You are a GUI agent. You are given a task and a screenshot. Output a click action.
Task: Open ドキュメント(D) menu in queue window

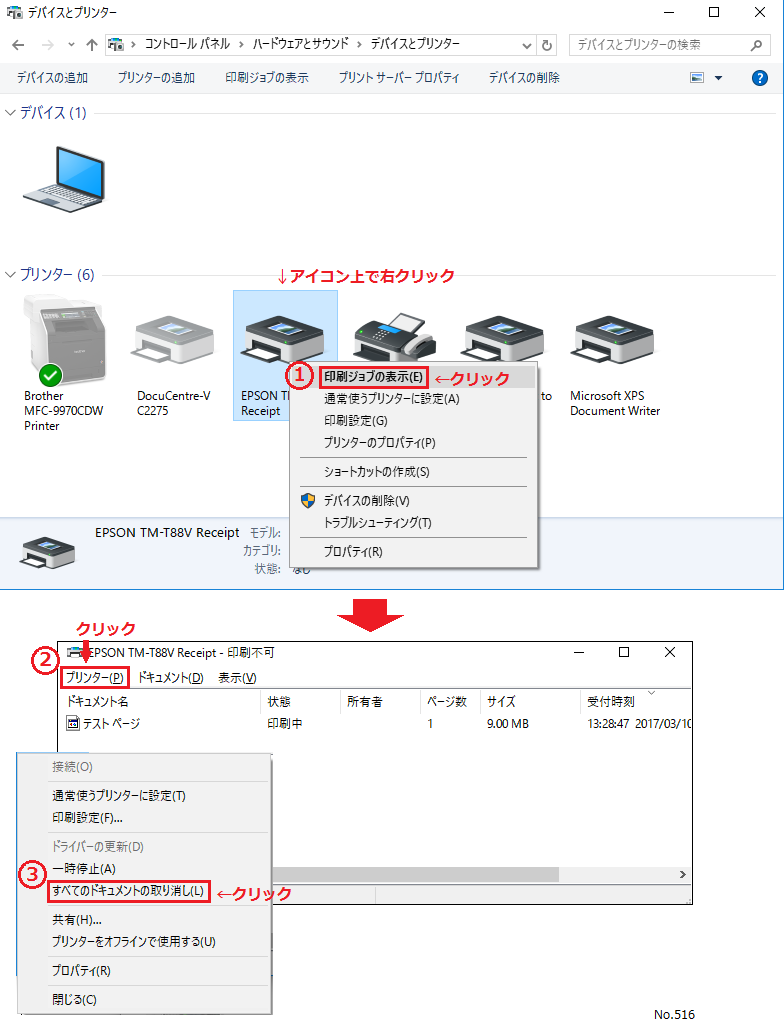[x=170, y=677]
